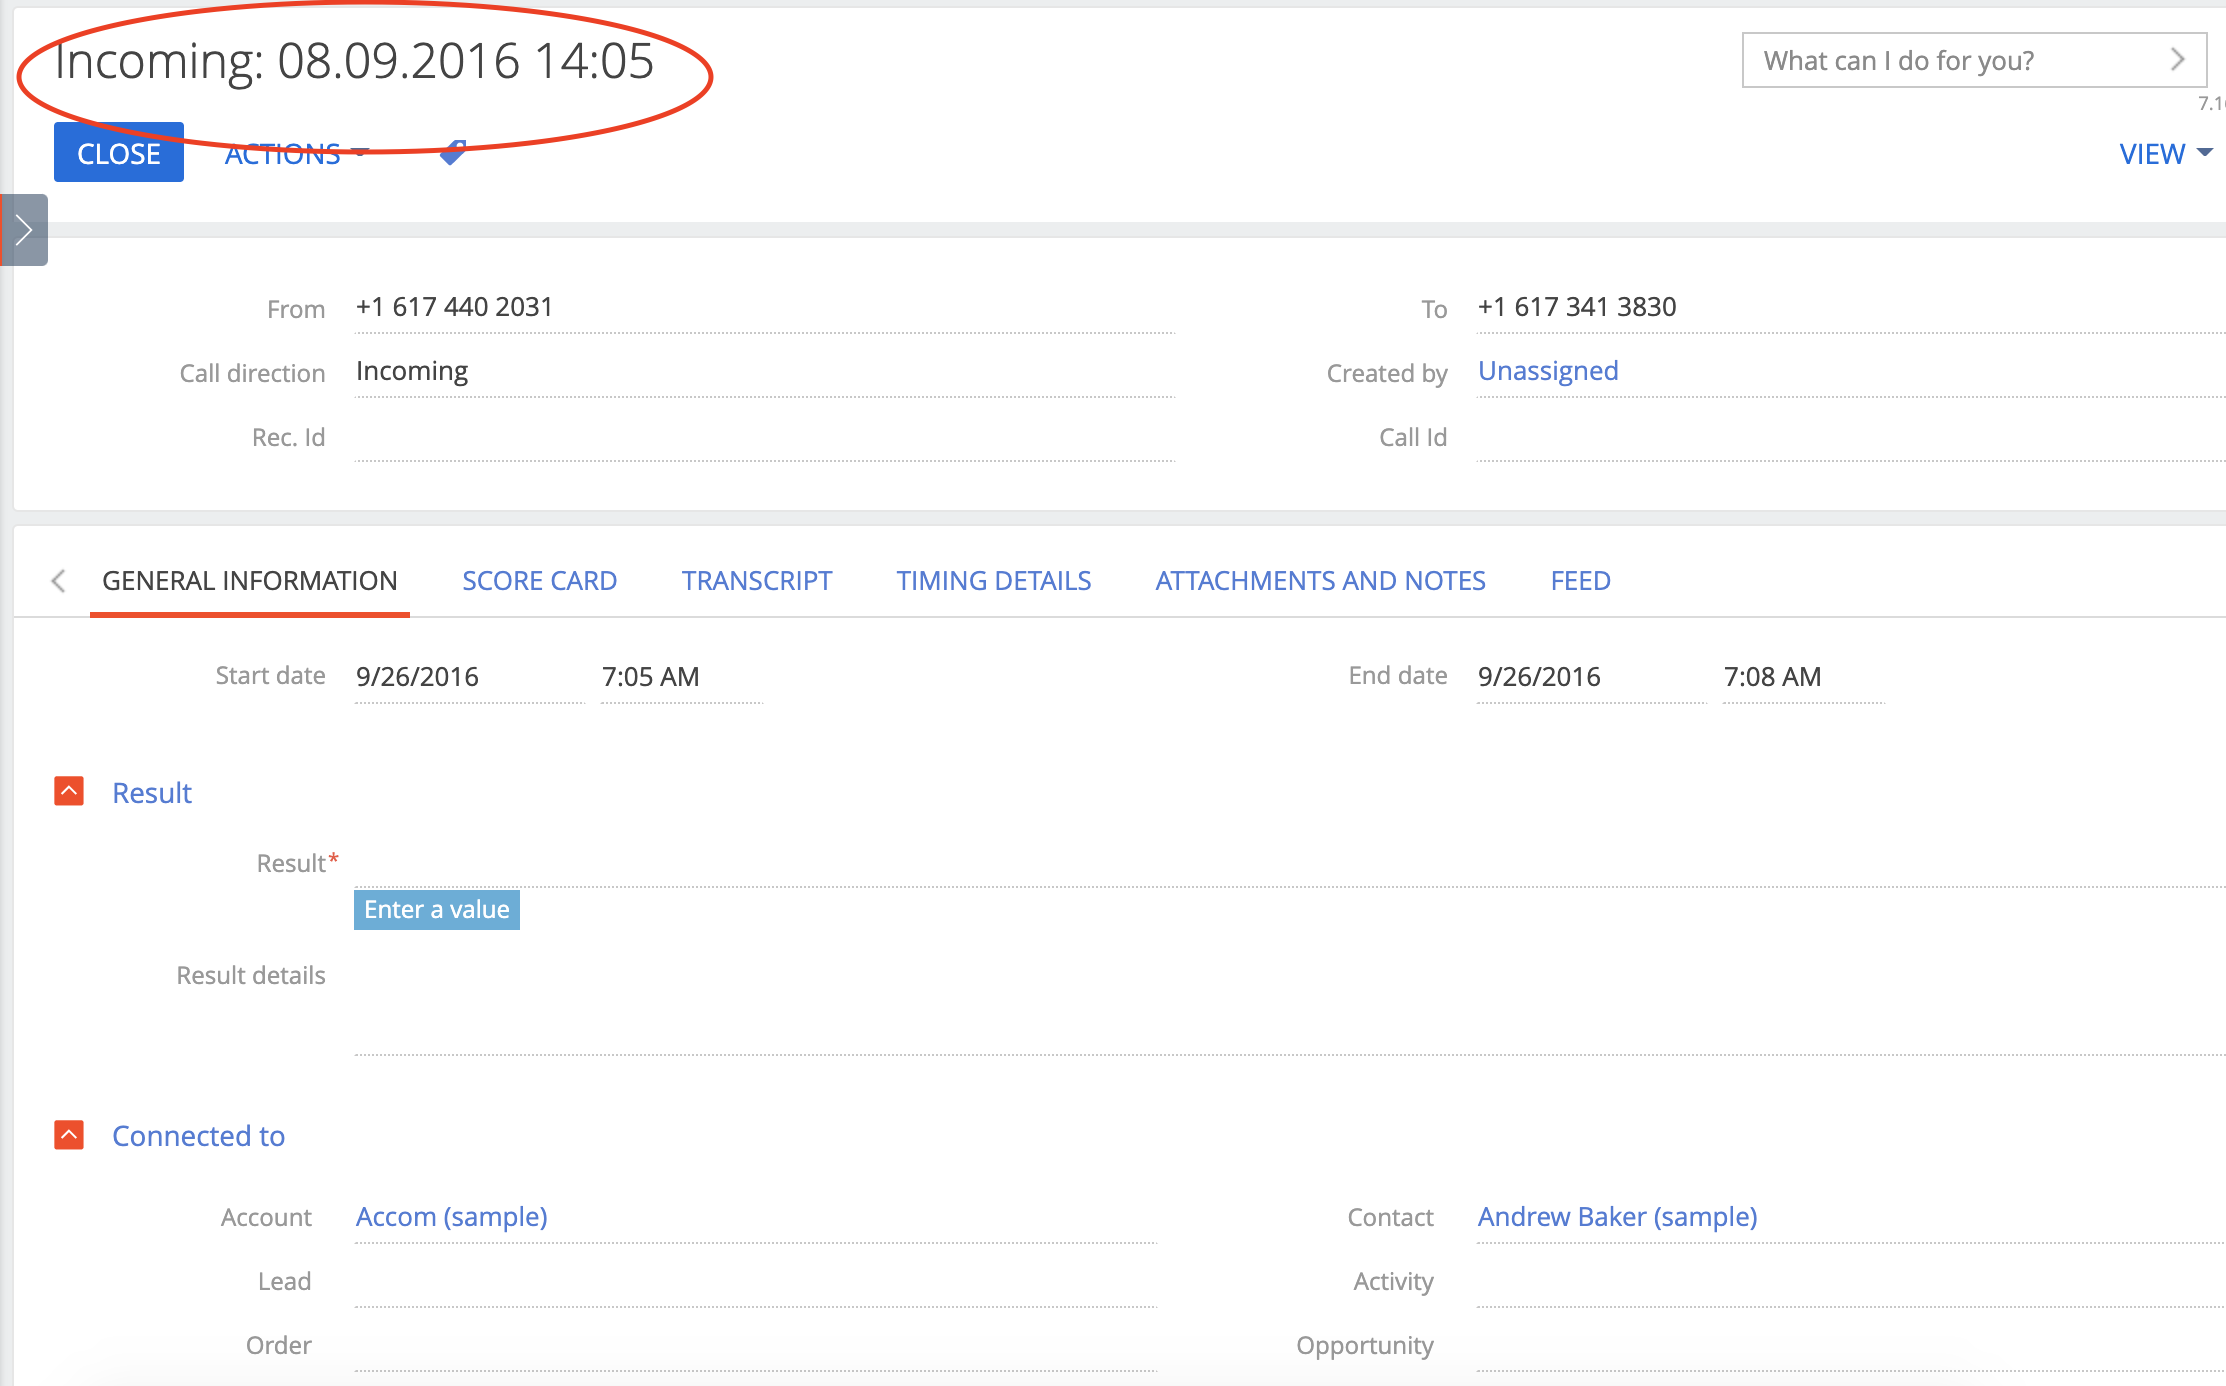Open Attachments and Notes tab
The image size is (2226, 1386).
[x=1321, y=581]
